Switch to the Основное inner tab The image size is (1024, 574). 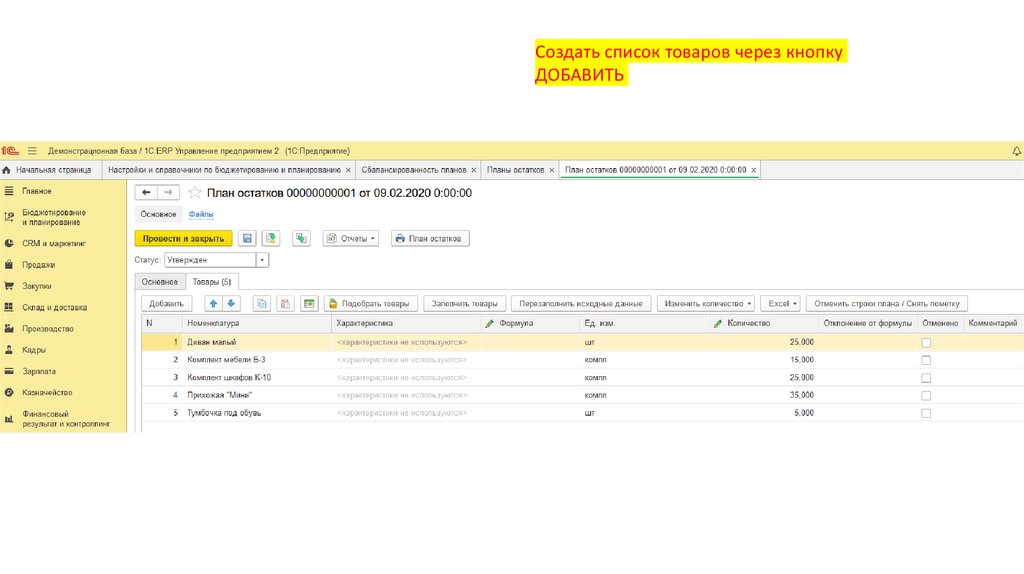(x=159, y=282)
